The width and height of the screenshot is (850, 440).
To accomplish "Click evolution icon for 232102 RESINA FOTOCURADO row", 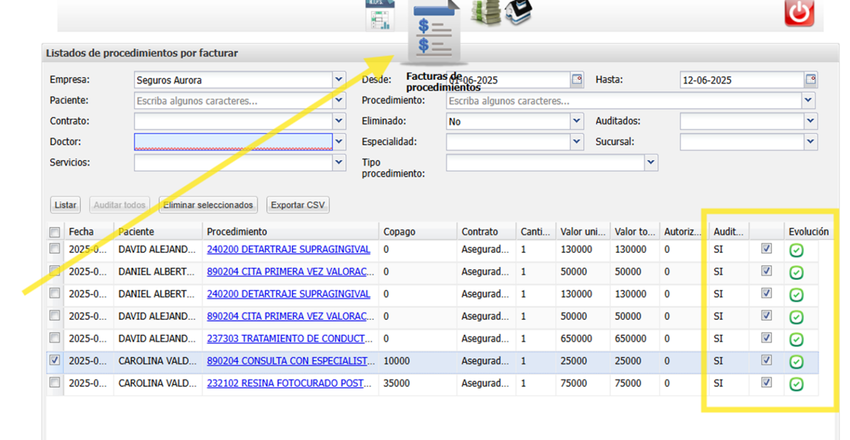I will tap(796, 383).
